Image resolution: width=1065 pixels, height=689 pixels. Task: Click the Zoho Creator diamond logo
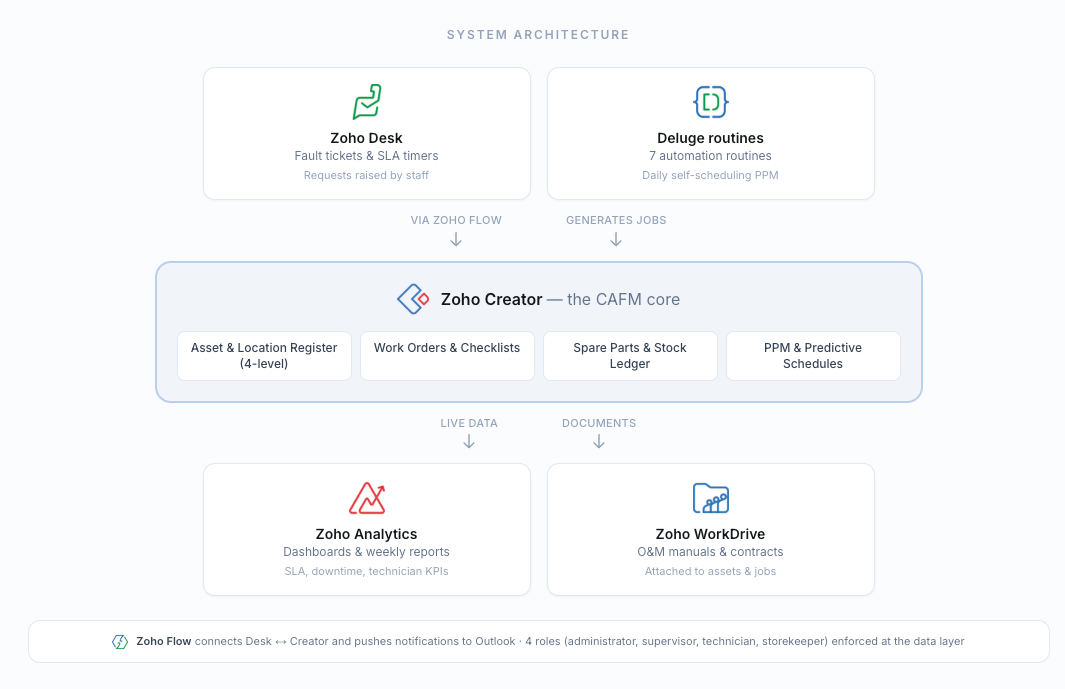coord(413,299)
